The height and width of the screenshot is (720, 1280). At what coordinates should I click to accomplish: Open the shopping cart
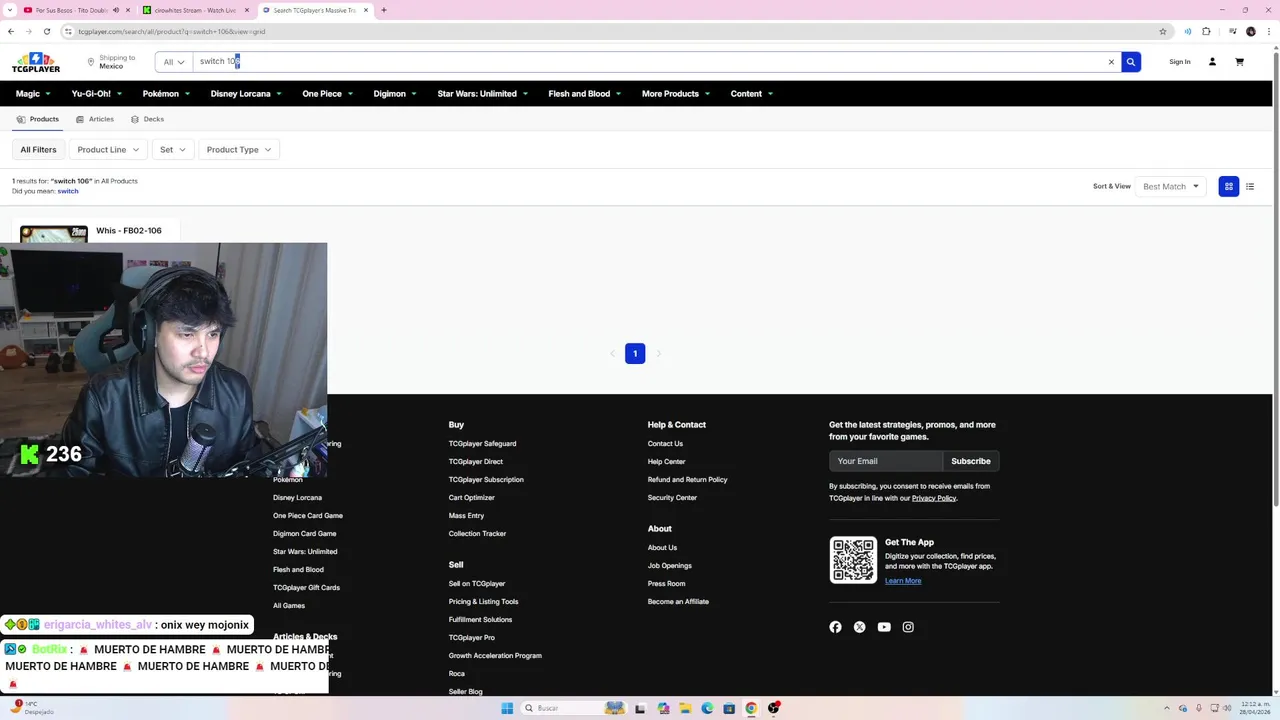[1239, 62]
